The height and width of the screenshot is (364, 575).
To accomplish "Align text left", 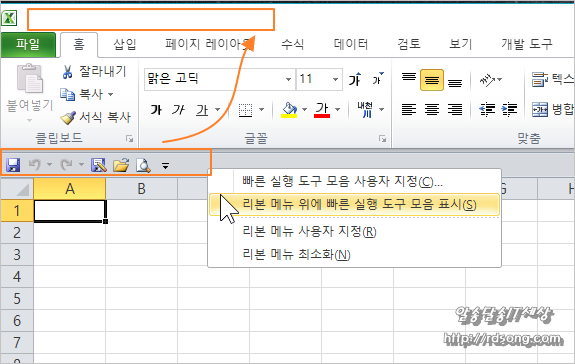I will coord(409,110).
